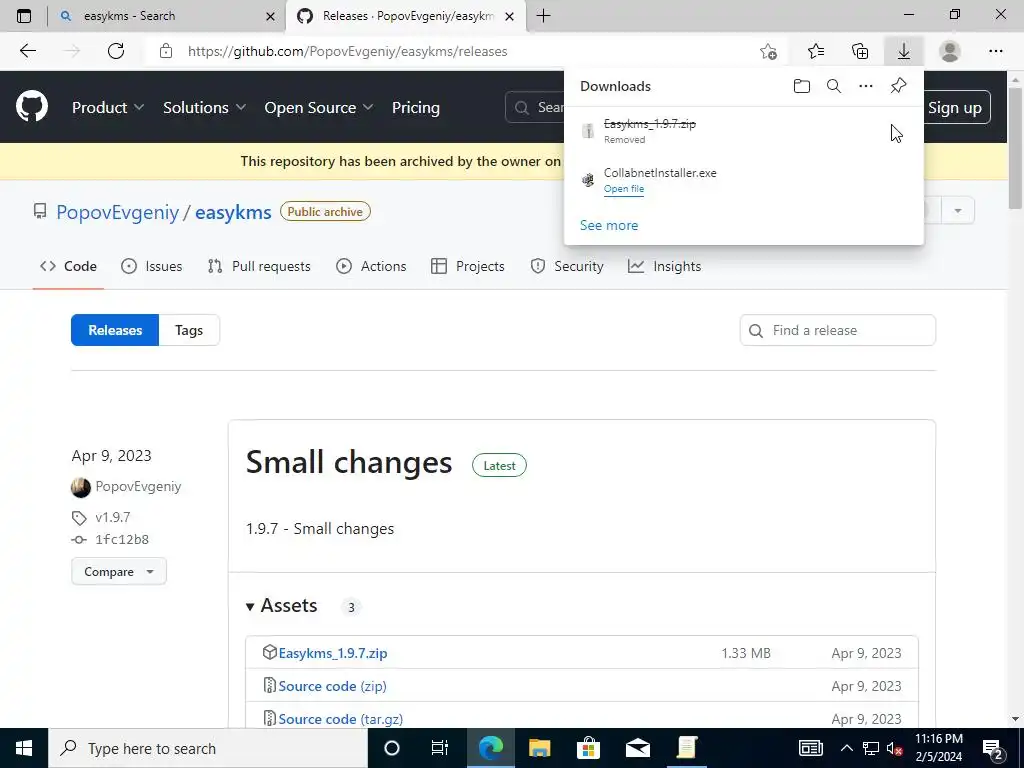Click the taskbar search box
Image resolution: width=1024 pixels, height=768 pixels.
coord(208,748)
